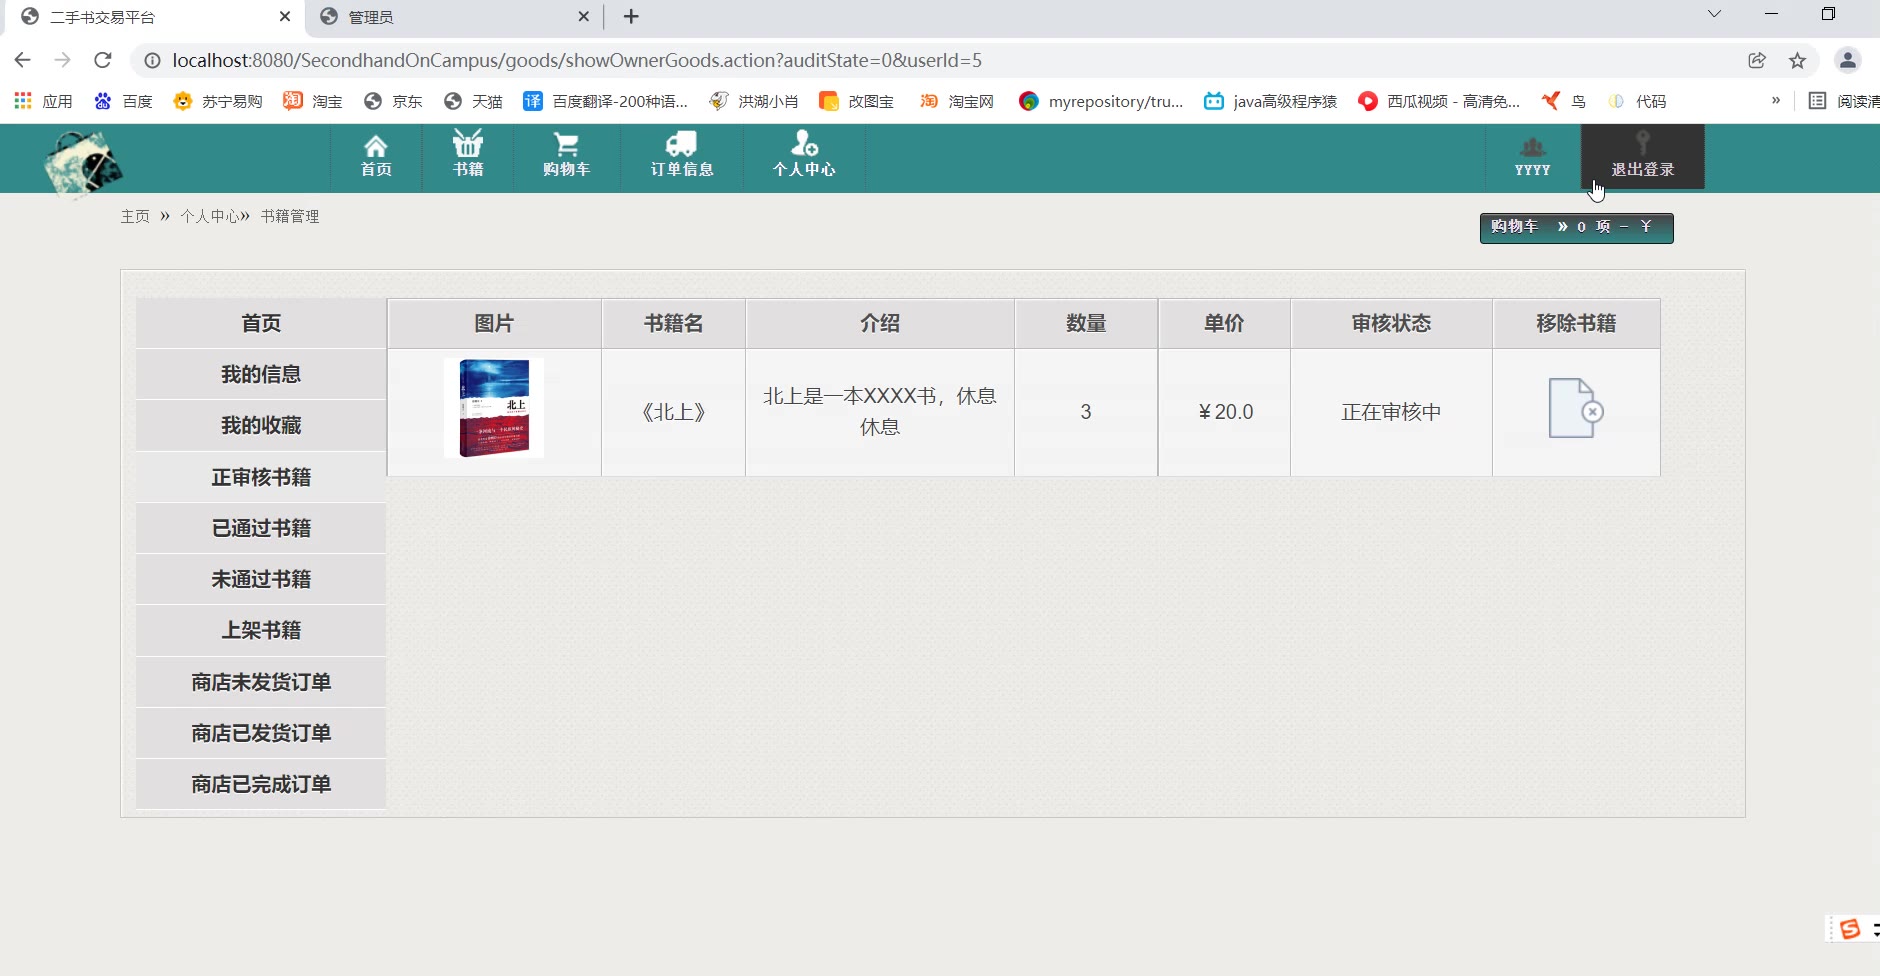Click the 退出登录 logout button

point(1642,157)
